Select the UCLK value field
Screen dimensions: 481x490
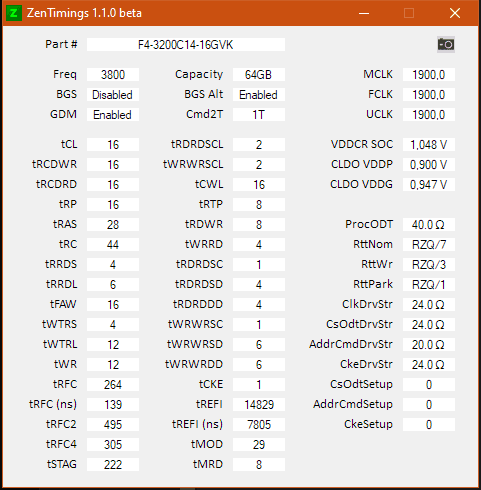[x=429, y=114]
